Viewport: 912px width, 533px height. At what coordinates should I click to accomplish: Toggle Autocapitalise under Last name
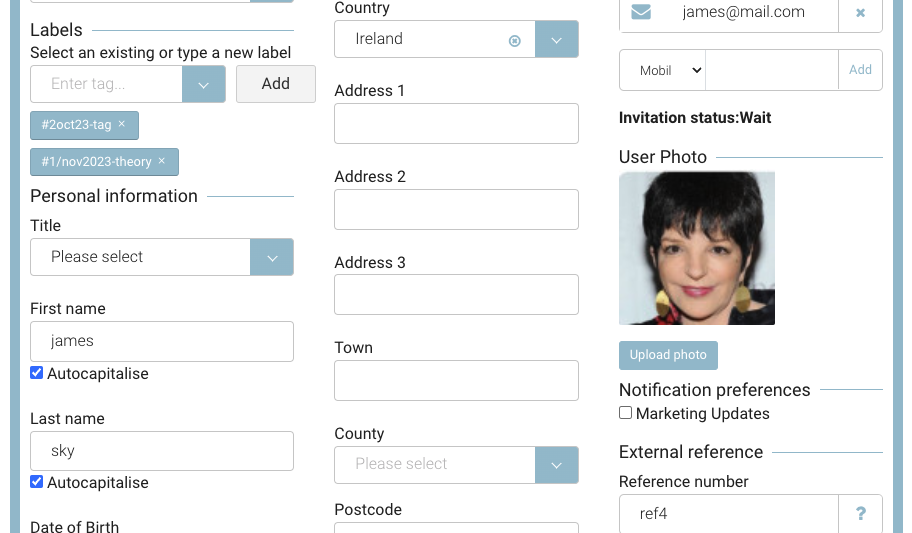point(37,482)
